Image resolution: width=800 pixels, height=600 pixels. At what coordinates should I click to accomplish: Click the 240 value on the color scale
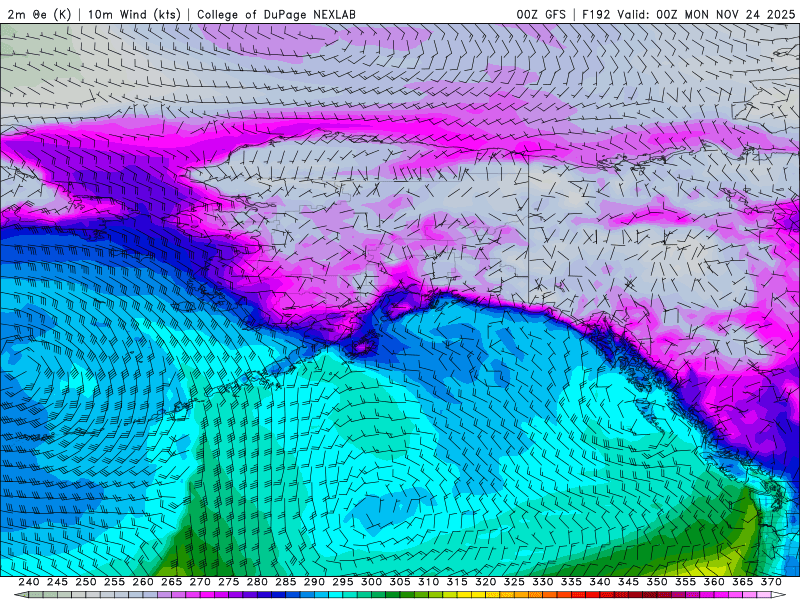click(29, 582)
